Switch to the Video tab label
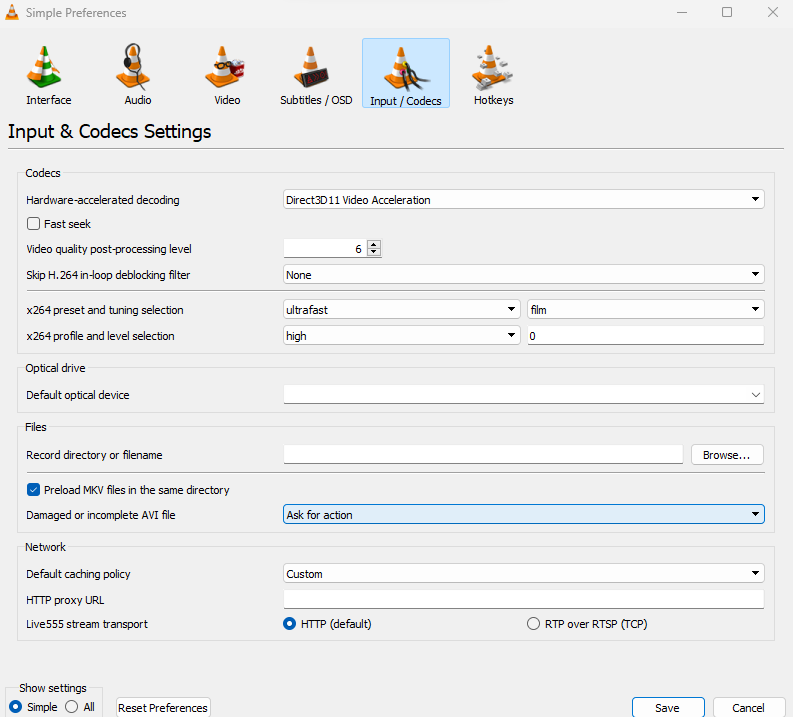Screen dimensions: 793x717 [x=227, y=100]
